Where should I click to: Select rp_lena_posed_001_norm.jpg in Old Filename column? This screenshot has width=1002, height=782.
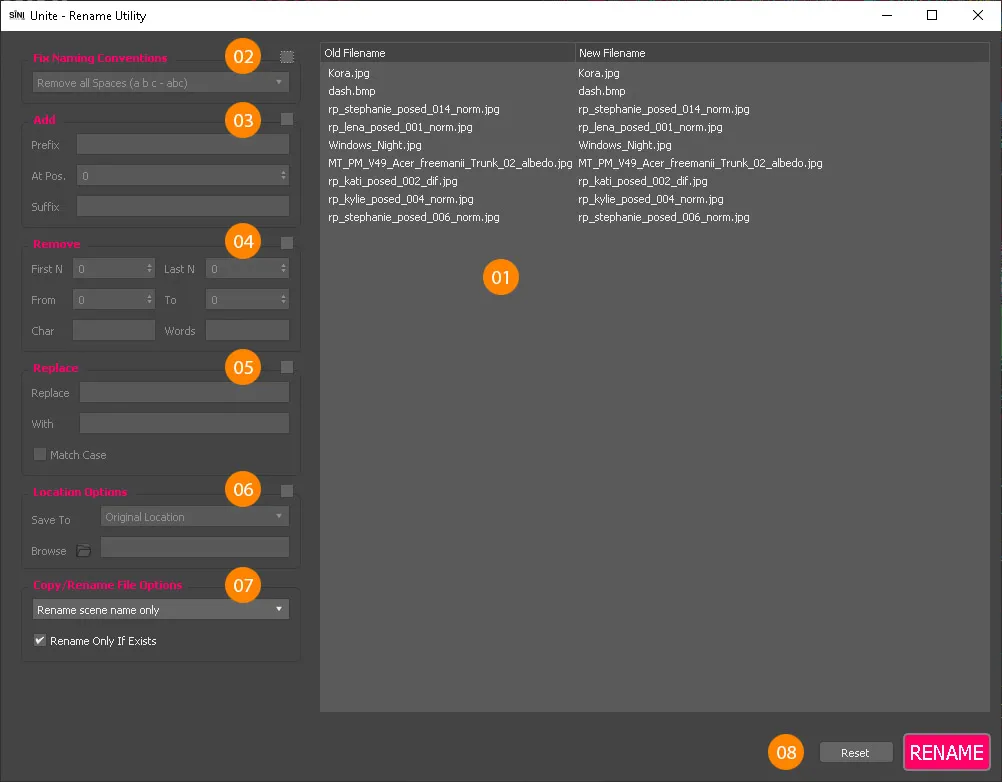(400, 127)
